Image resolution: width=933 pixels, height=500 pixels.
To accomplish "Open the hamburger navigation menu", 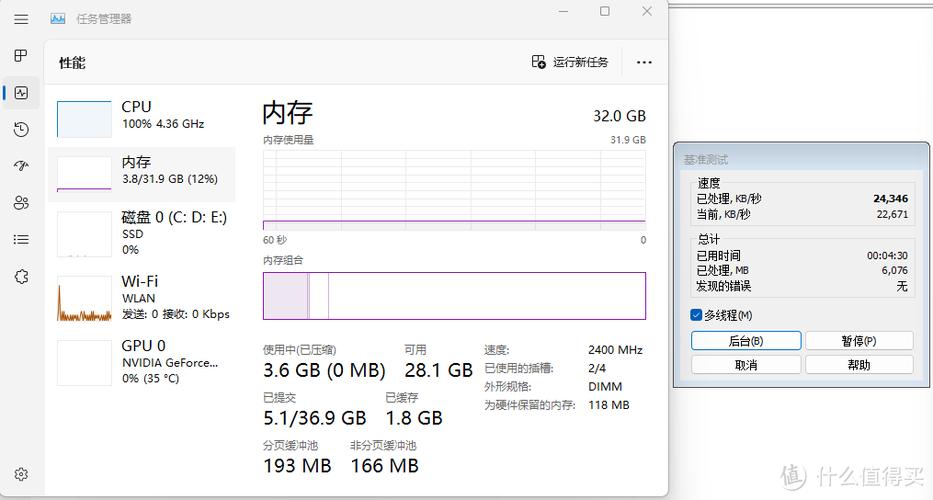I will 21,19.
